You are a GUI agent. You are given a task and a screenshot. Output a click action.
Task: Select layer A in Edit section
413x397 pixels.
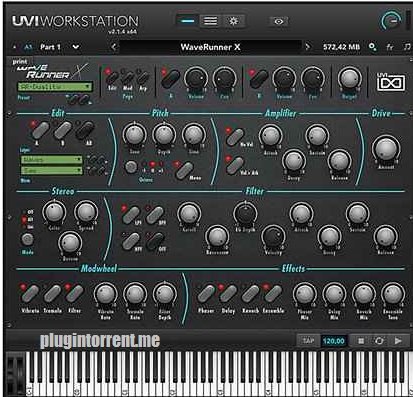point(40,130)
